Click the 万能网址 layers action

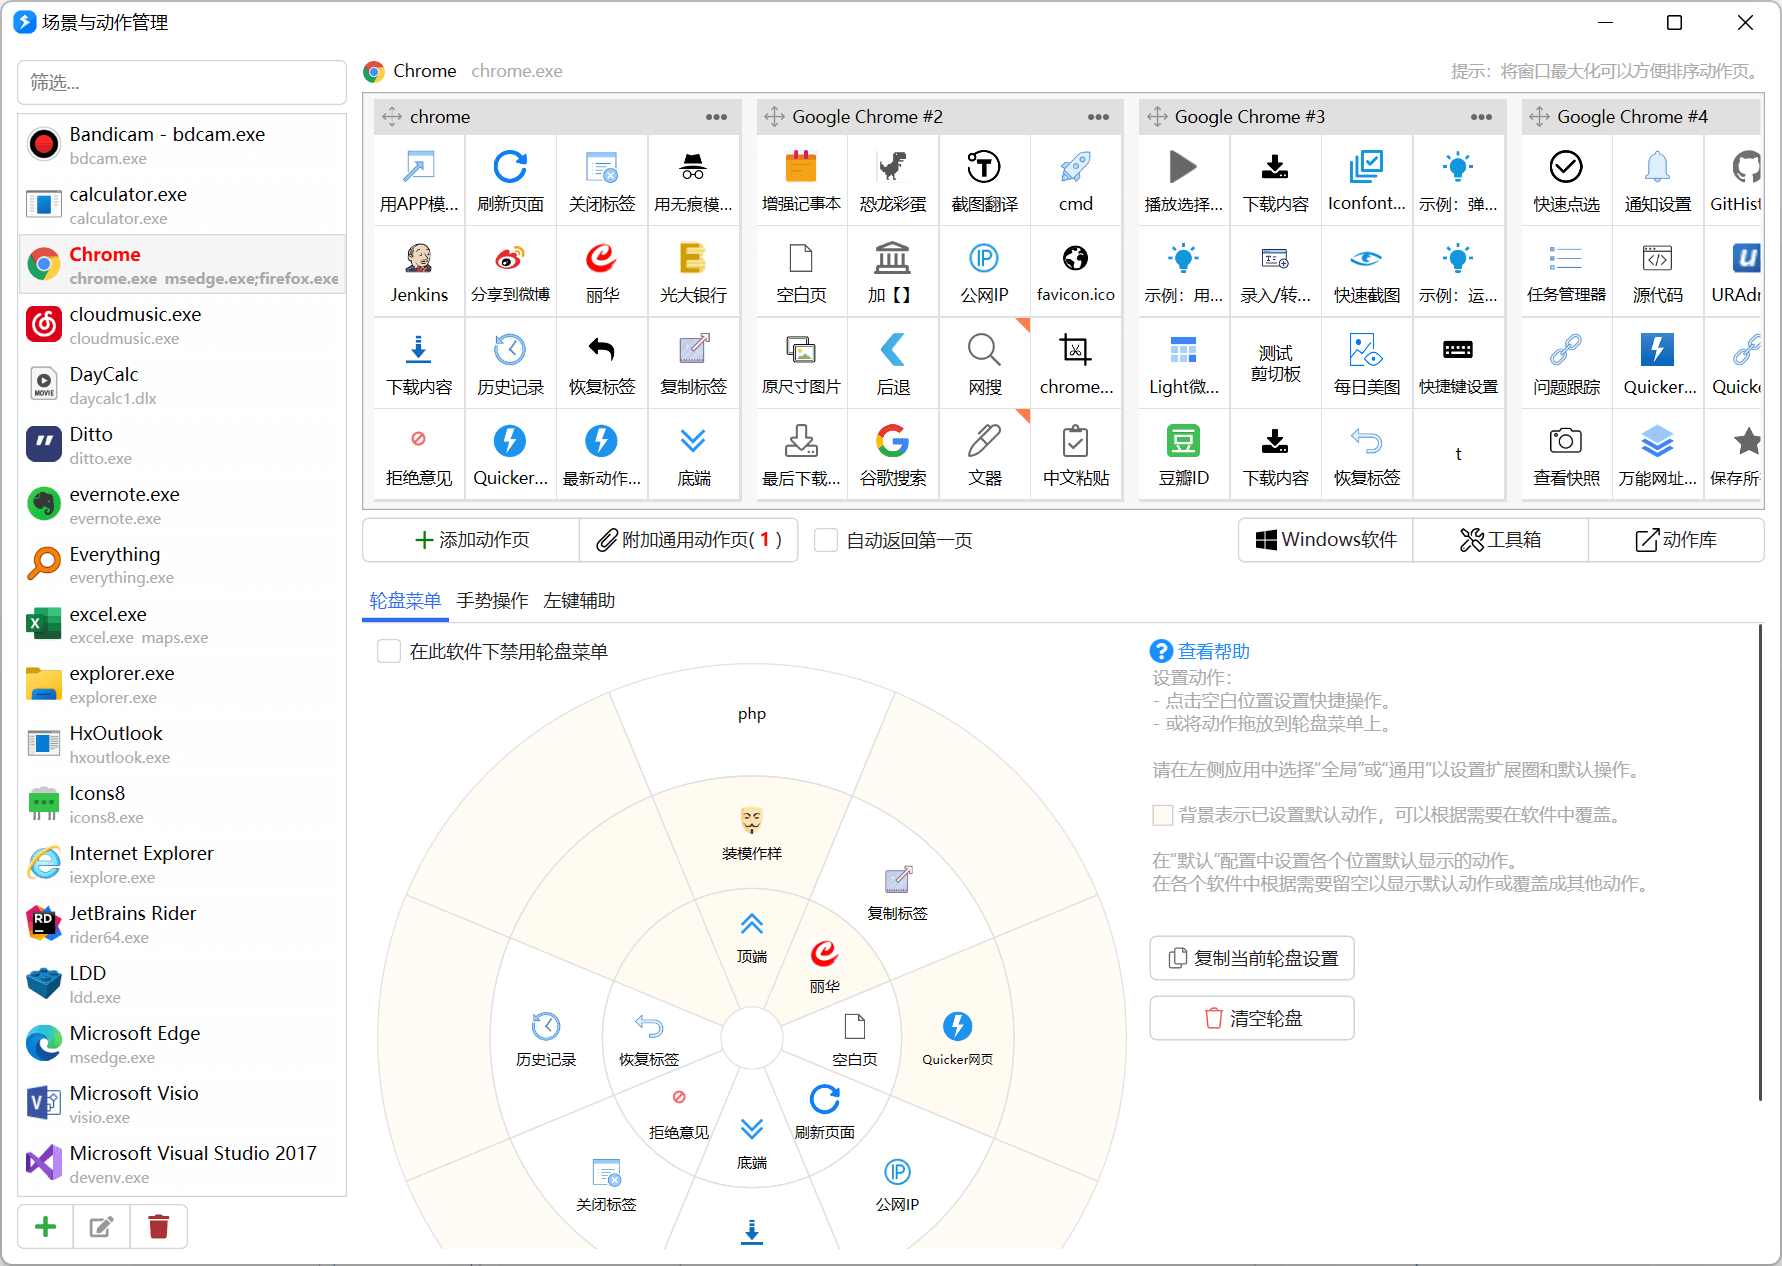1657,455
